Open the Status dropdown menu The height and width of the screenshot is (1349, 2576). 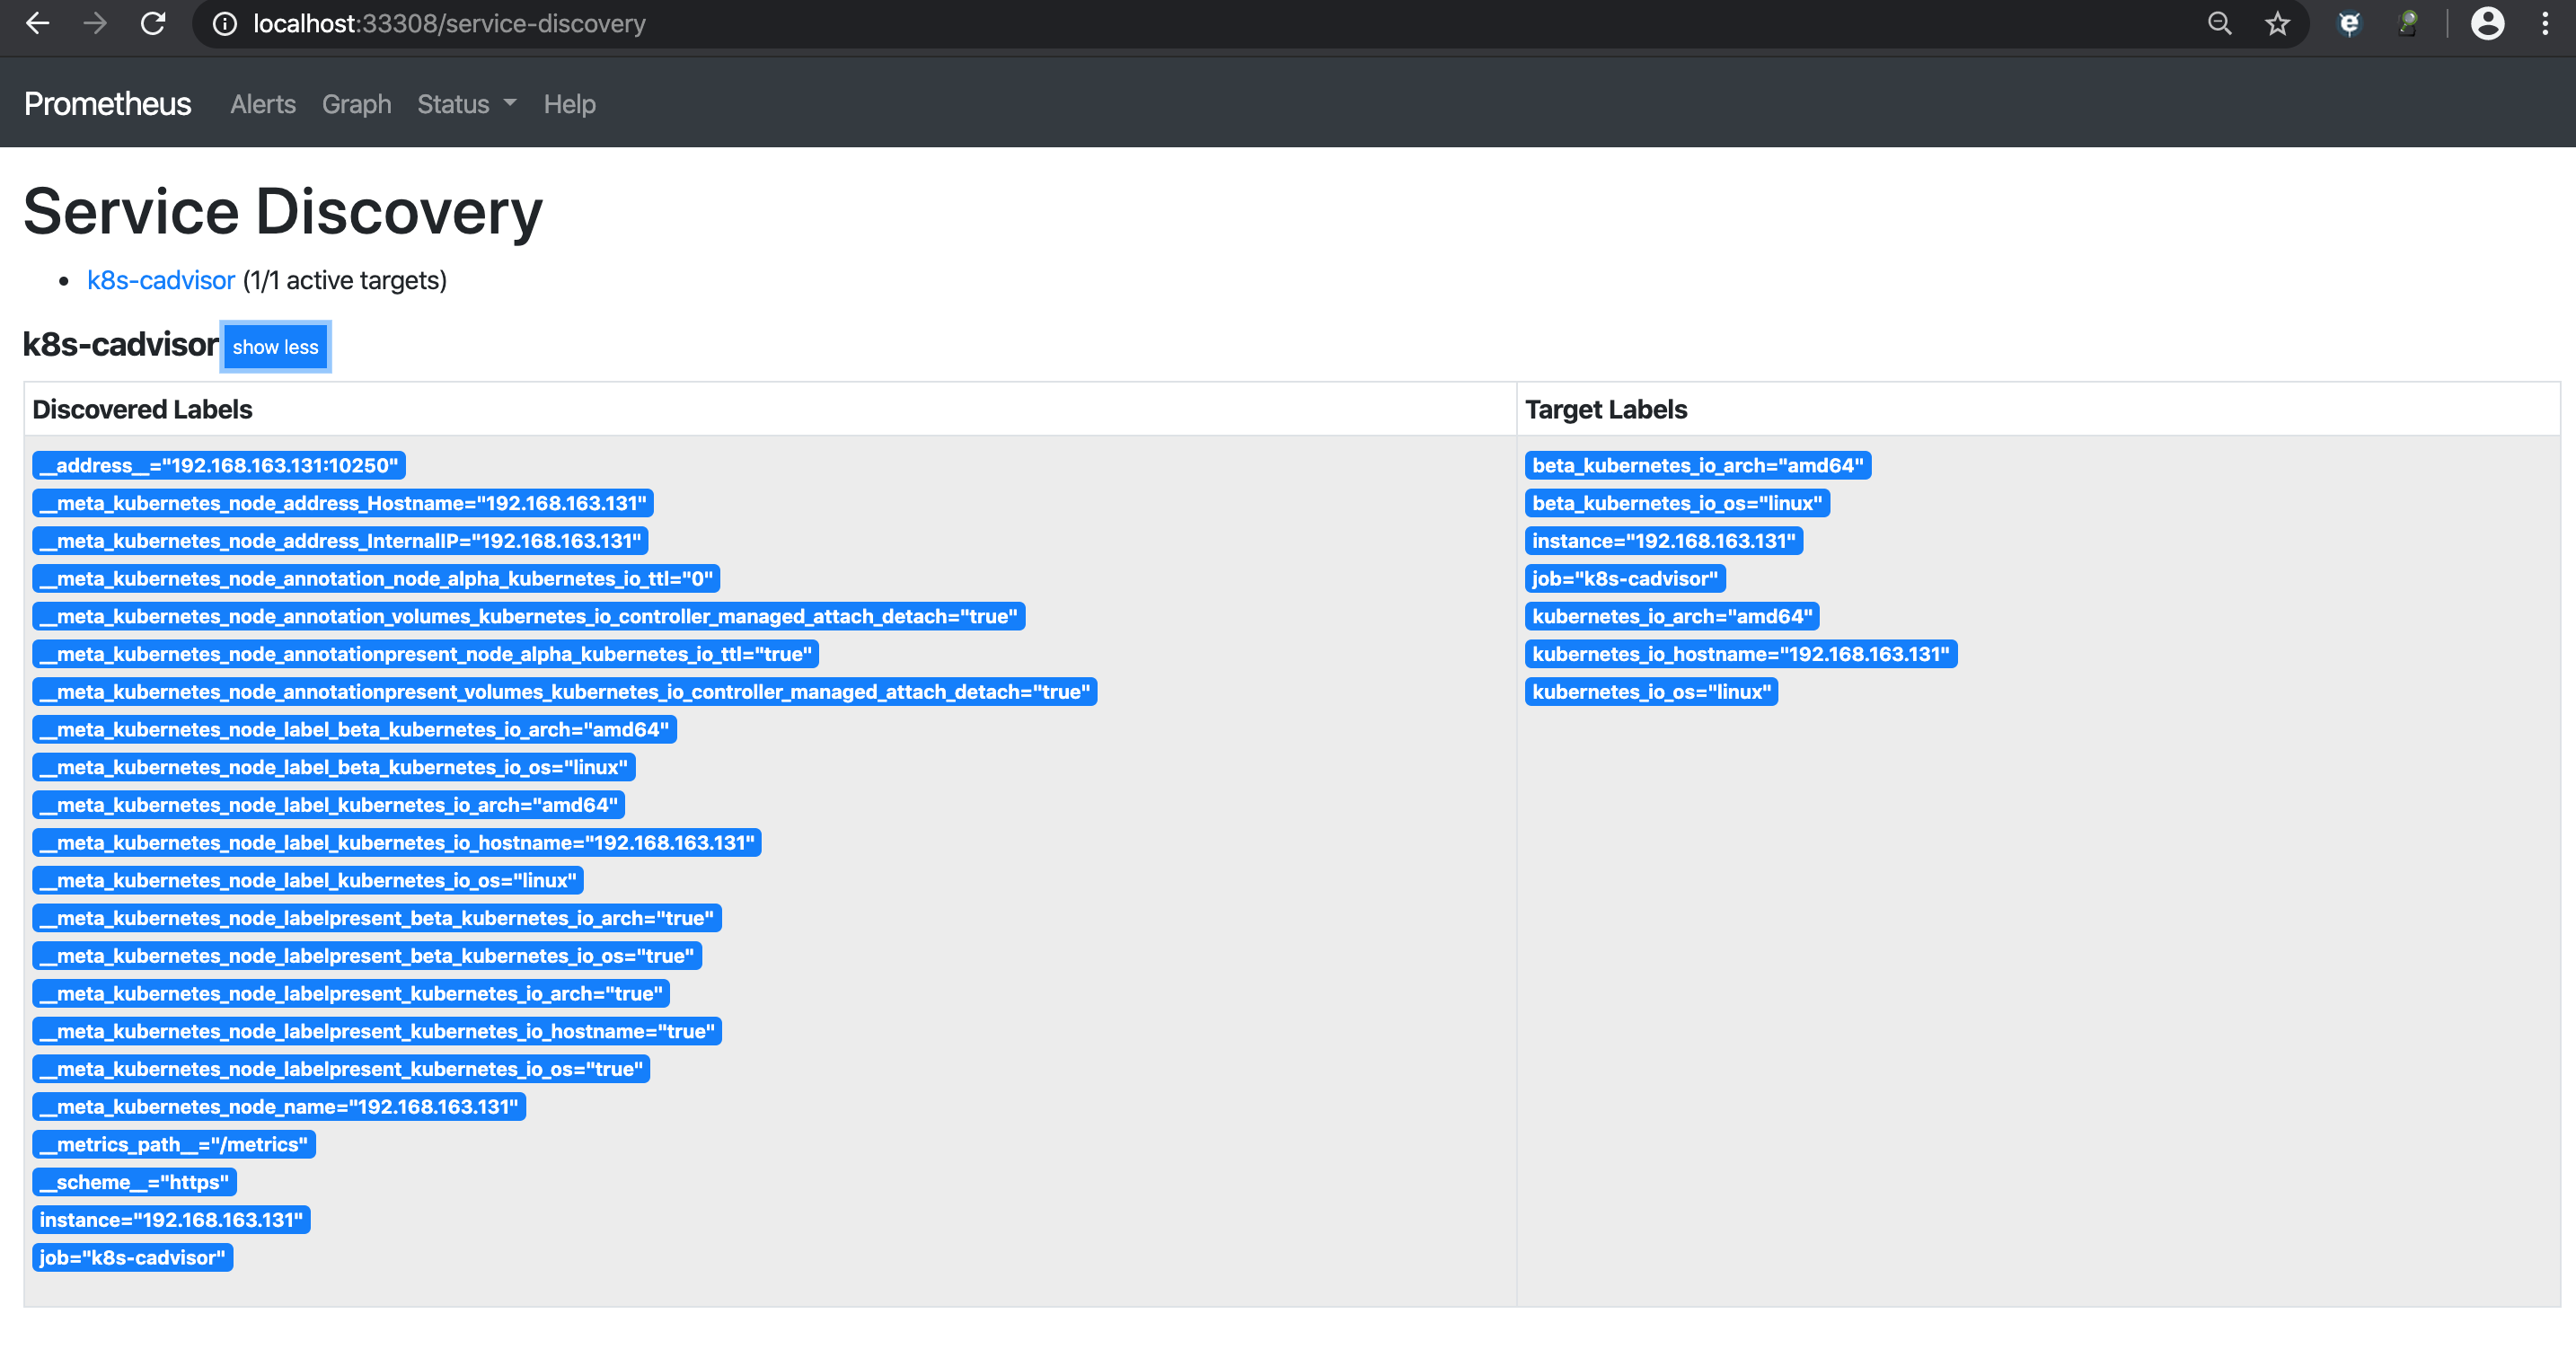(x=465, y=104)
